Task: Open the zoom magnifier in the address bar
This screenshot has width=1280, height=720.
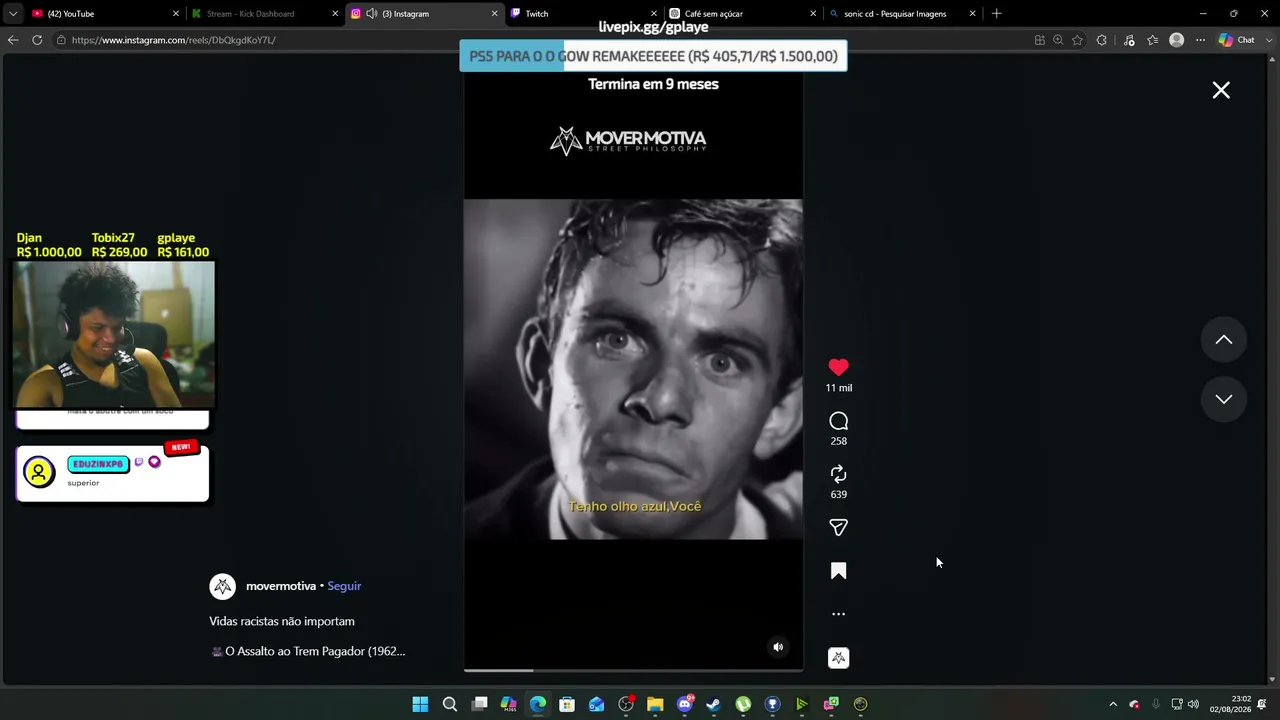Action: click(1058, 40)
